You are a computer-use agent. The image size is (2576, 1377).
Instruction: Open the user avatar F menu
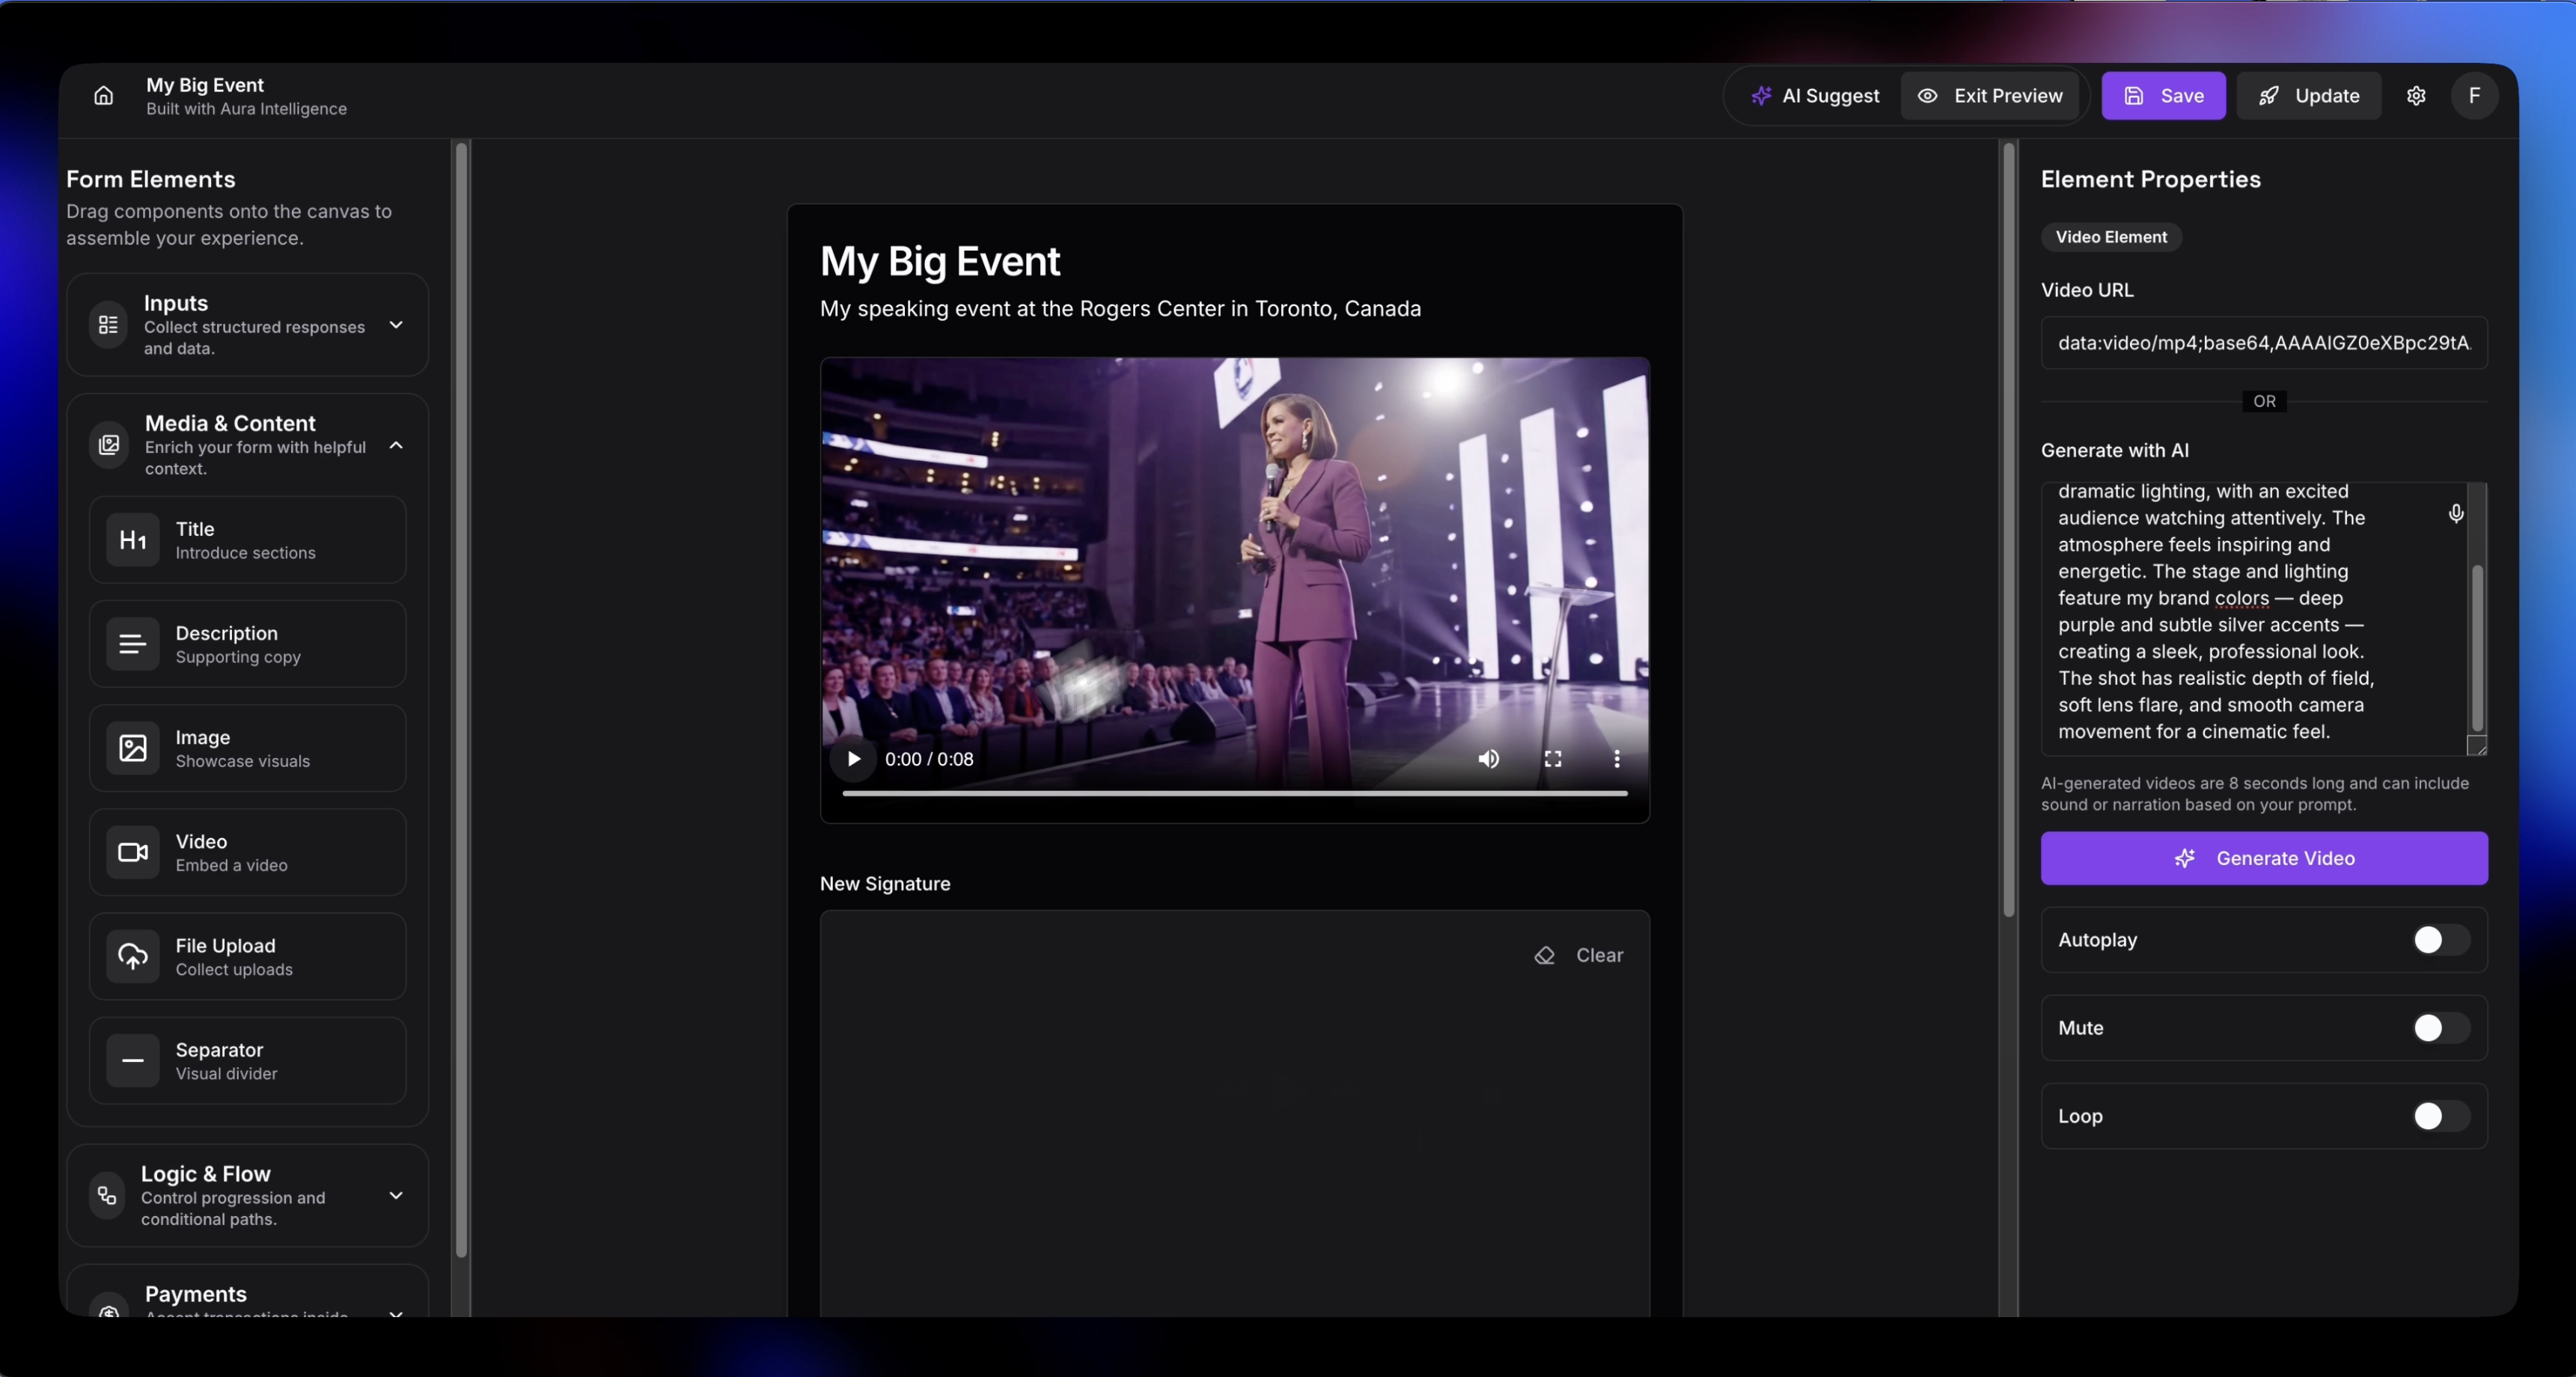2474,96
